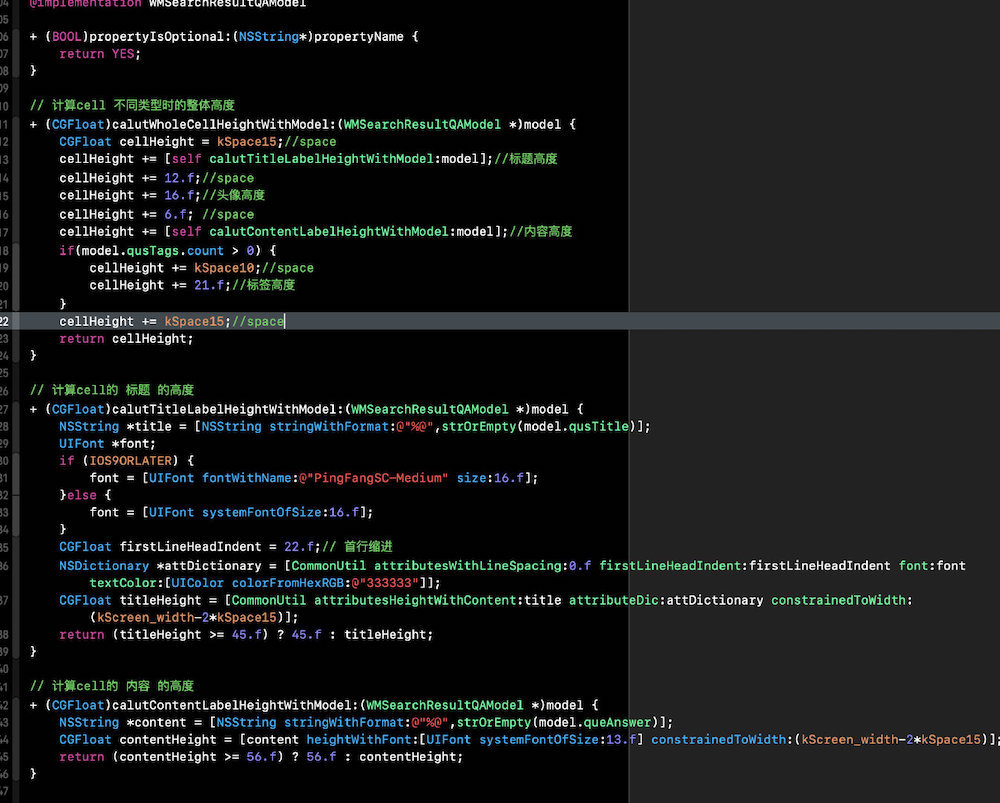Click attributesWithLineSpacing: method call
Image resolution: width=1000 pixels, height=803 pixels.
471,566
